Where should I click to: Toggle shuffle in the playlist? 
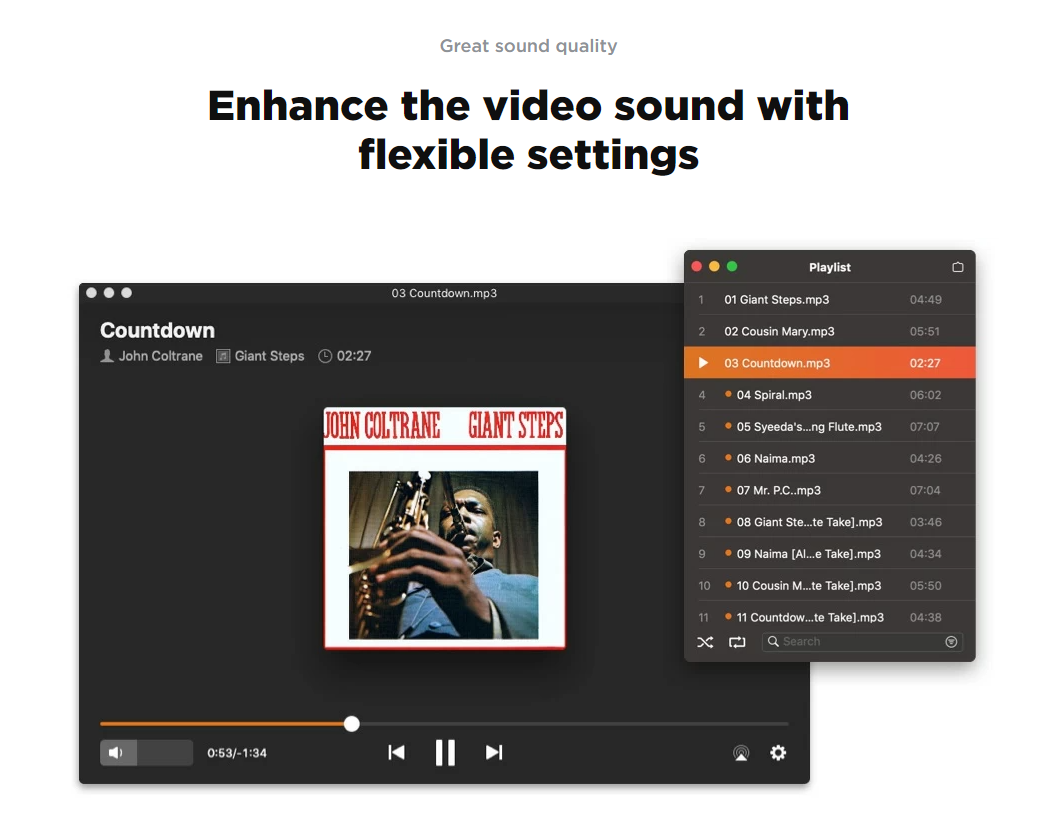tap(705, 642)
